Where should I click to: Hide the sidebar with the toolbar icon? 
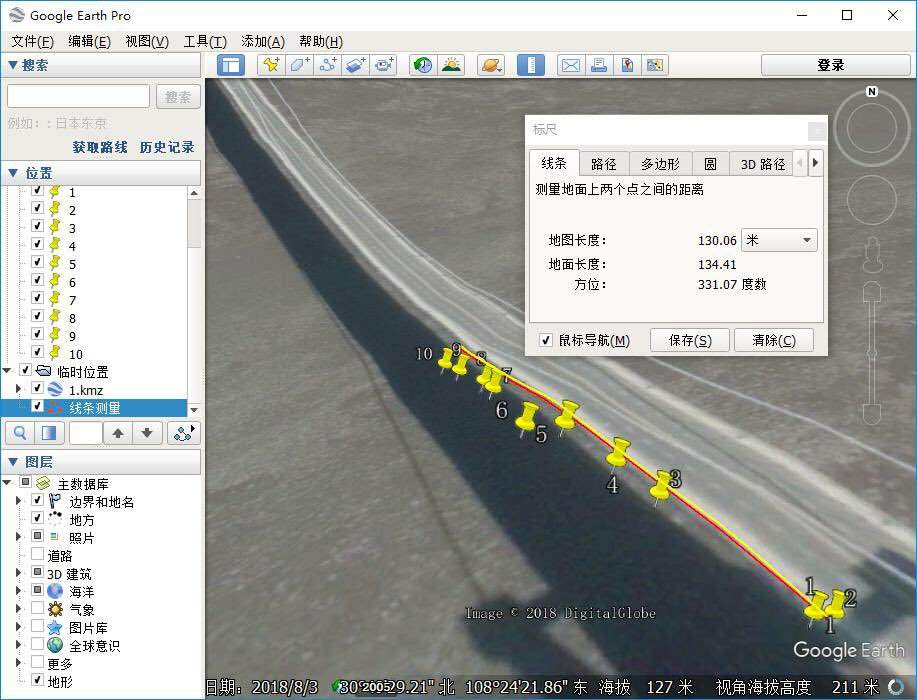[x=231, y=65]
